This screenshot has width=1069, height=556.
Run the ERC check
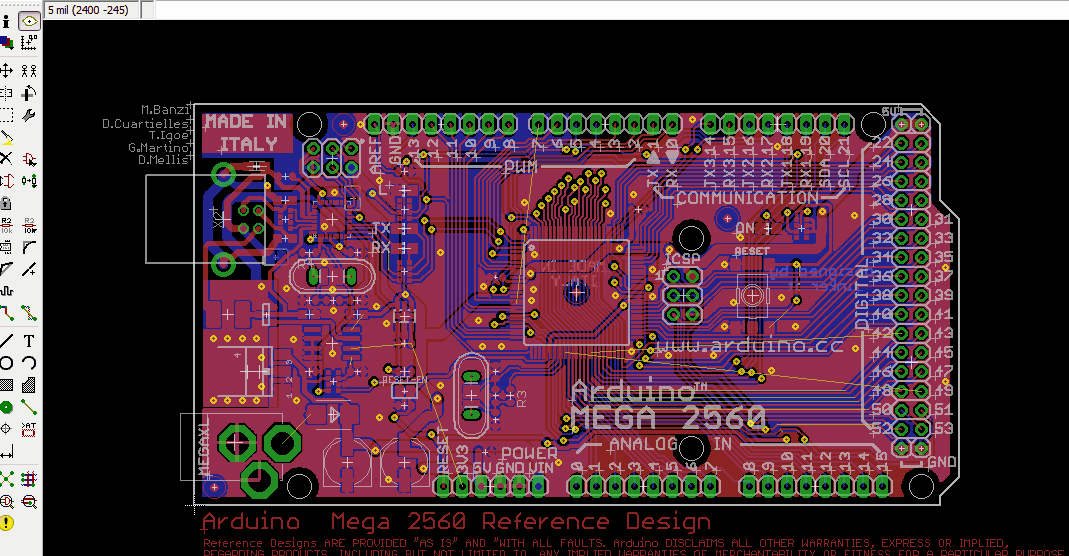pyautogui.click(x=6, y=501)
